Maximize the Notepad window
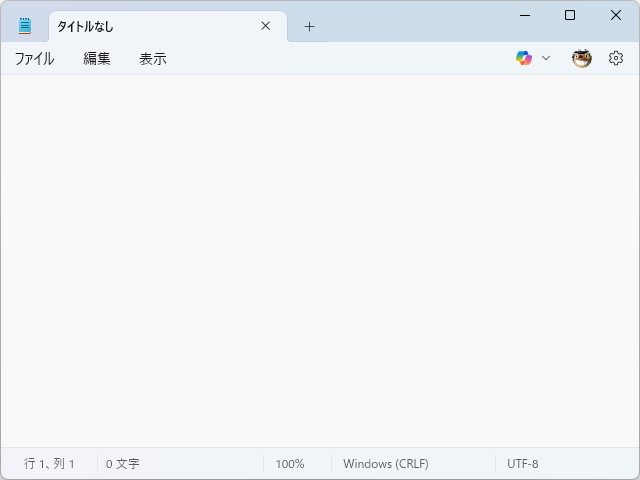The image size is (640, 480). (570, 16)
